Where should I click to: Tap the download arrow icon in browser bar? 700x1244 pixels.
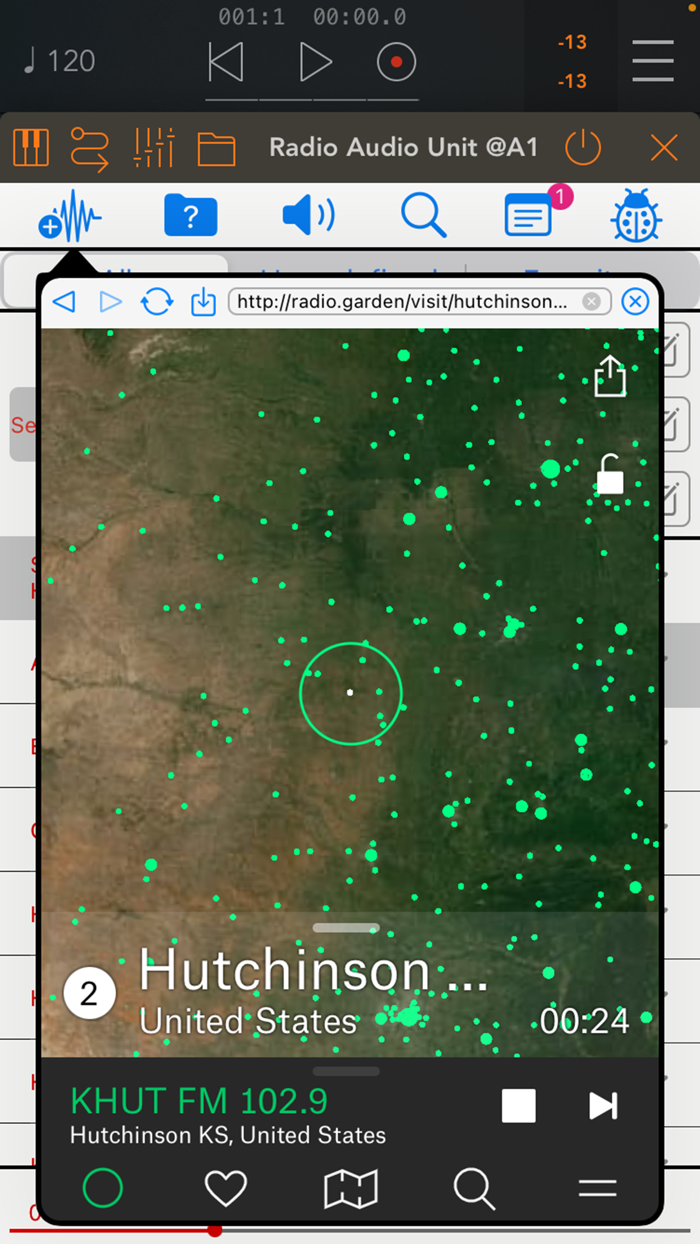[203, 301]
